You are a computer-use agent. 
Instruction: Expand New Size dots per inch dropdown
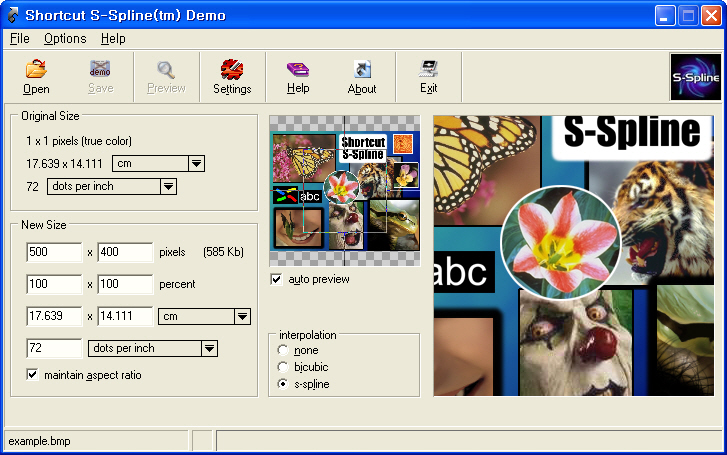[x=209, y=348]
